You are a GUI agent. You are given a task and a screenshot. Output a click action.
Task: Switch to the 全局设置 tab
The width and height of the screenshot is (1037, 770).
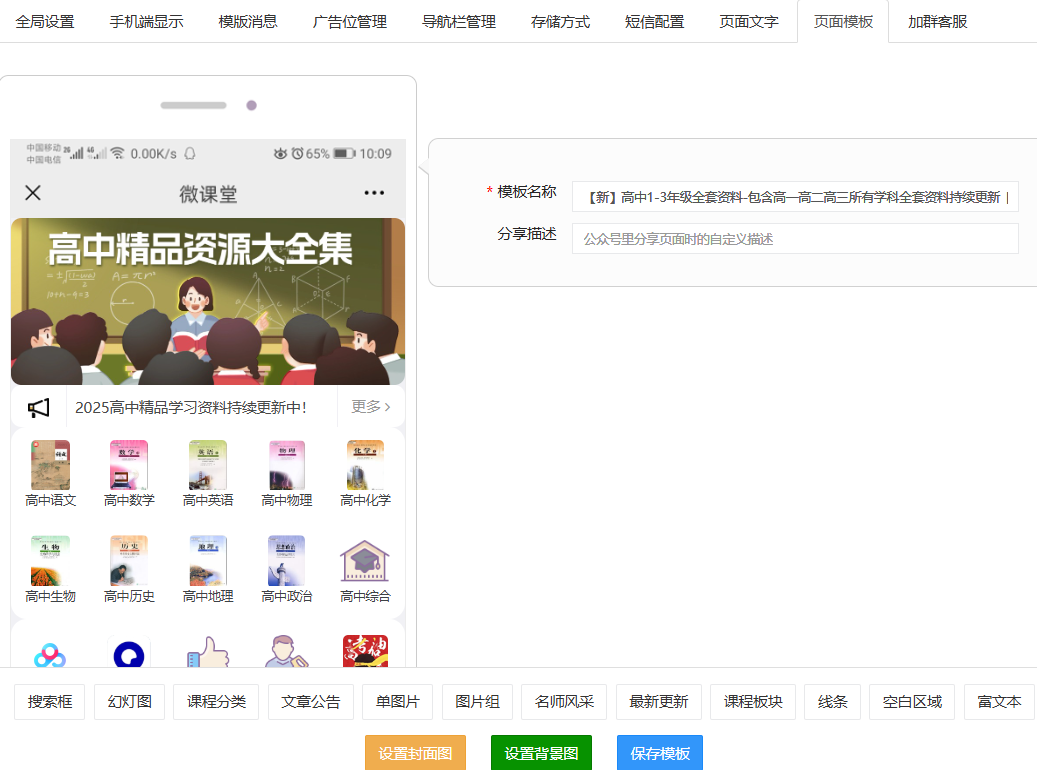45,21
